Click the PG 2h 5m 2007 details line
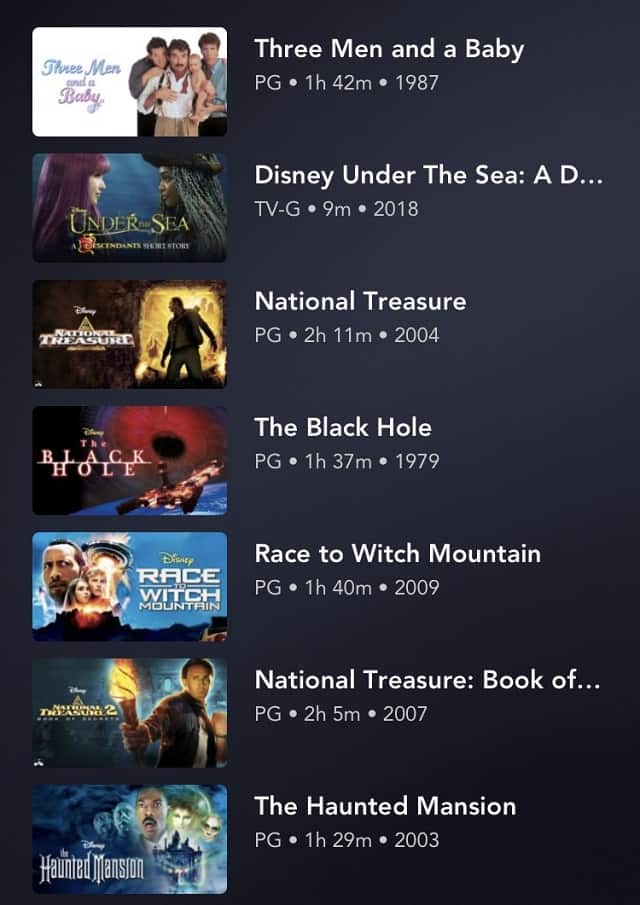This screenshot has height=905, width=640. [x=340, y=713]
